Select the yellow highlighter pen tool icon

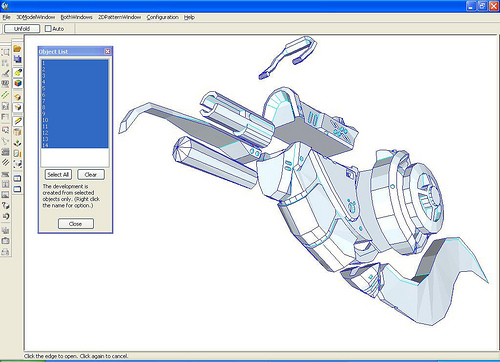(18, 72)
